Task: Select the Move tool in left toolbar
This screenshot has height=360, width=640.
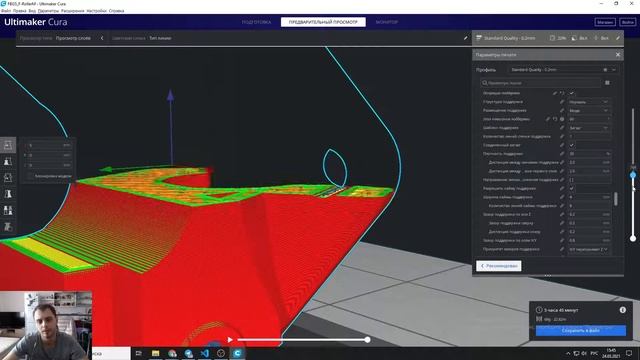Action: click(8, 145)
